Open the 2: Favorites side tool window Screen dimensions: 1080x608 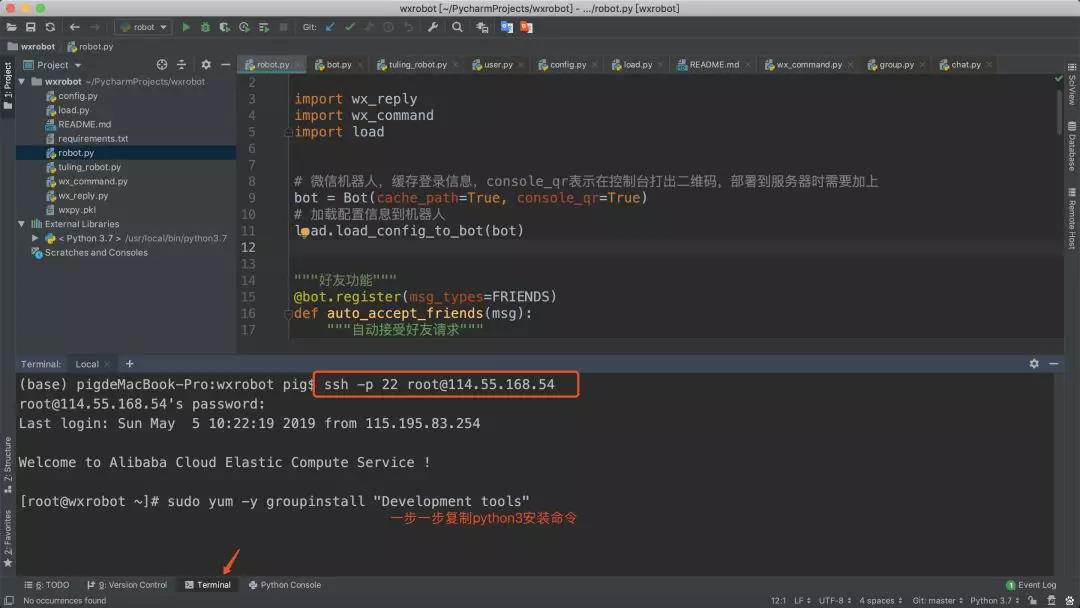point(8,538)
